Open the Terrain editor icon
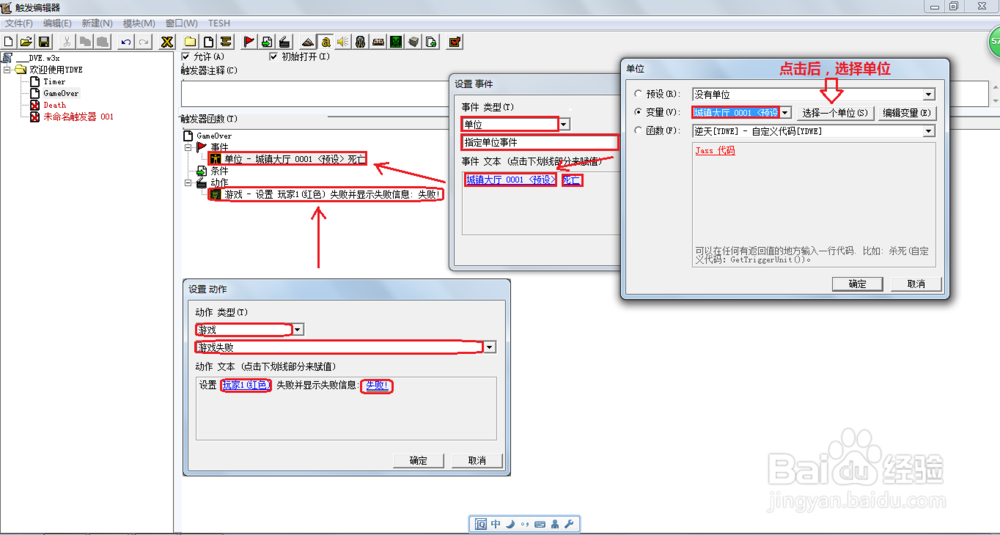 tap(308, 42)
